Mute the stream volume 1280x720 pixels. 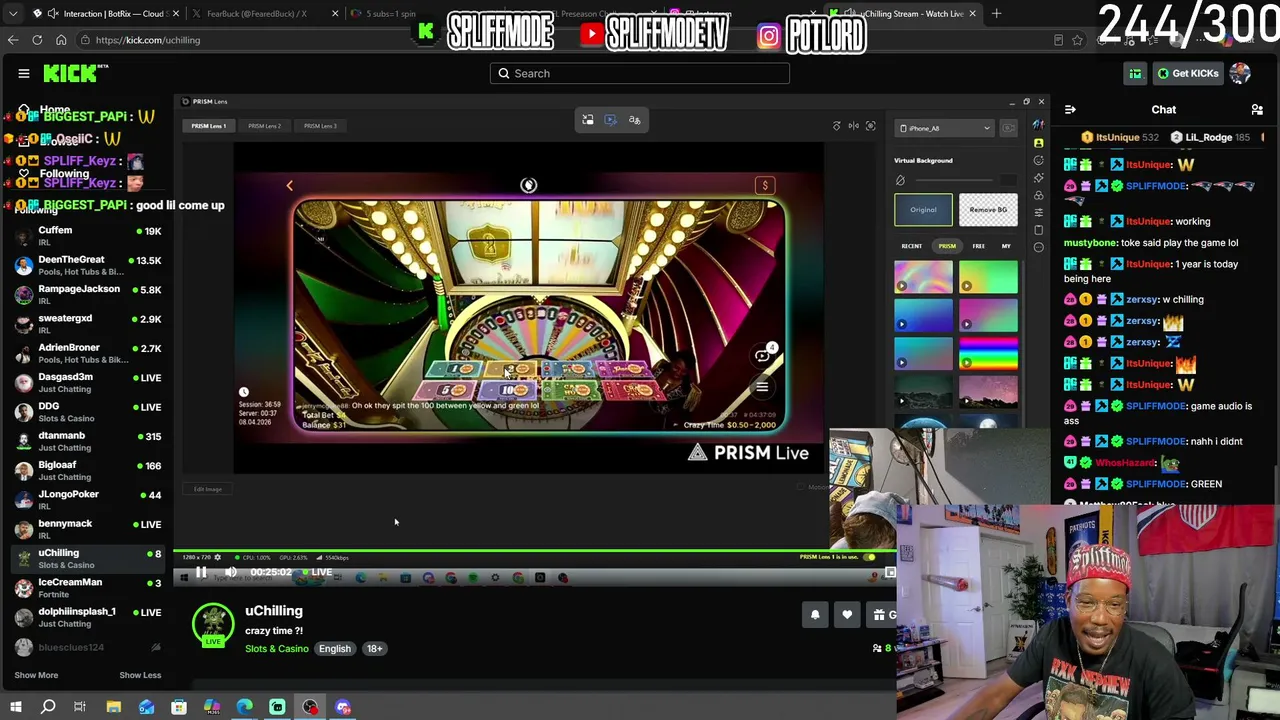[x=231, y=573]
